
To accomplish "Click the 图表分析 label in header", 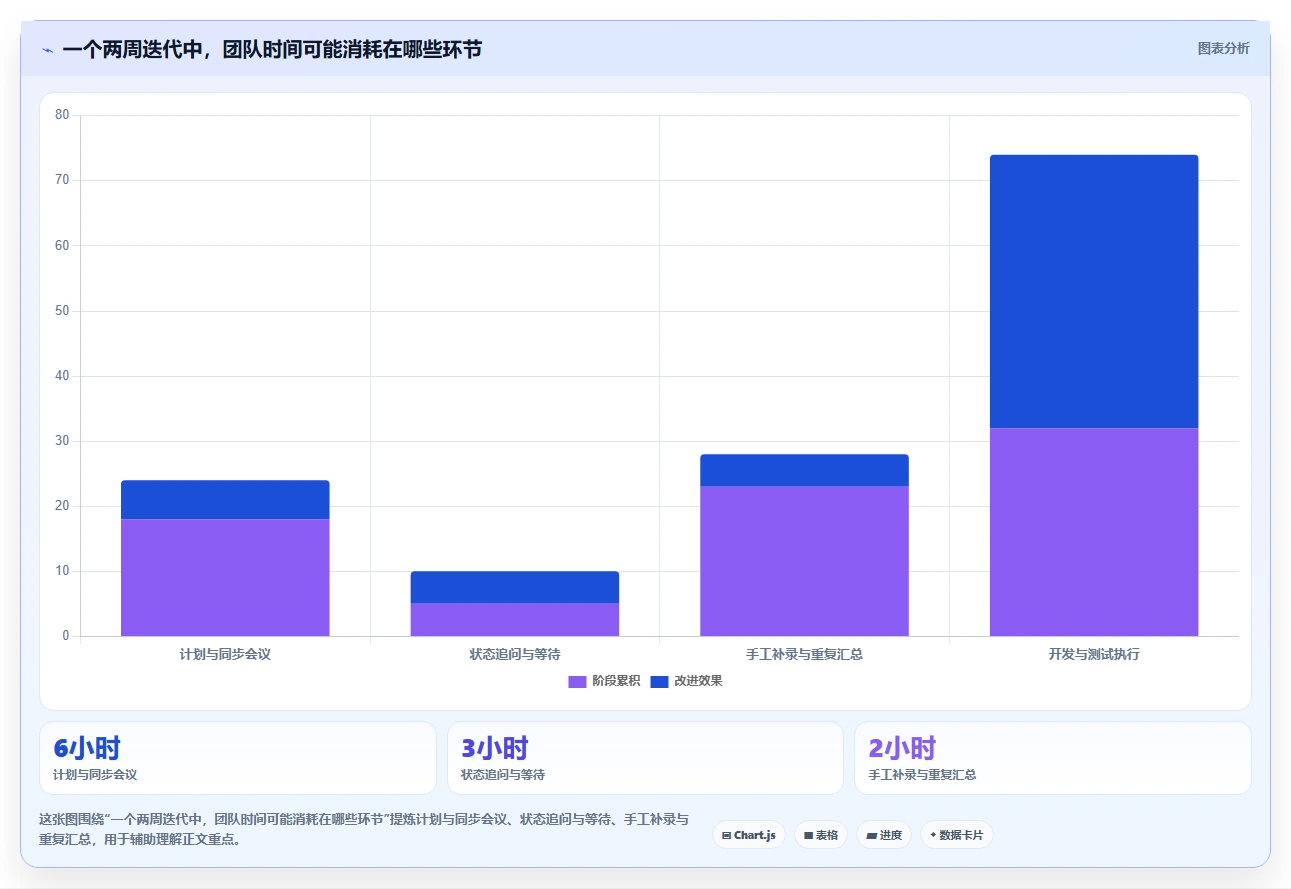I will [1223, 48].
